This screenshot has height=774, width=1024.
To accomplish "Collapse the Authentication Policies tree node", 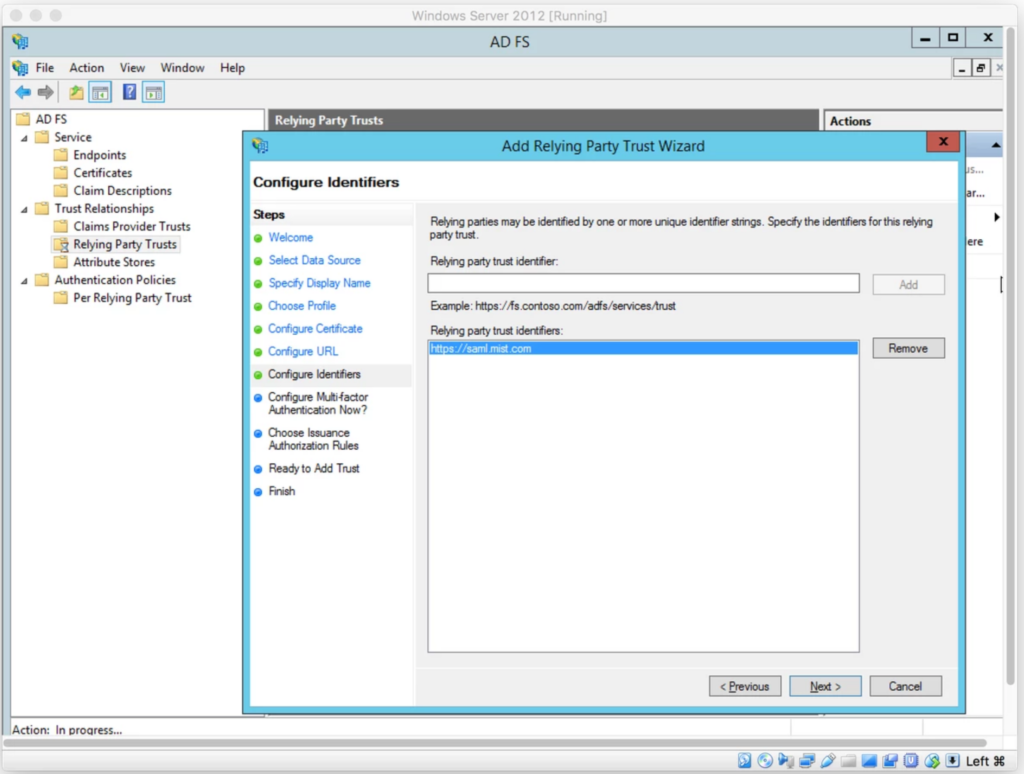I will coord(25,281).
